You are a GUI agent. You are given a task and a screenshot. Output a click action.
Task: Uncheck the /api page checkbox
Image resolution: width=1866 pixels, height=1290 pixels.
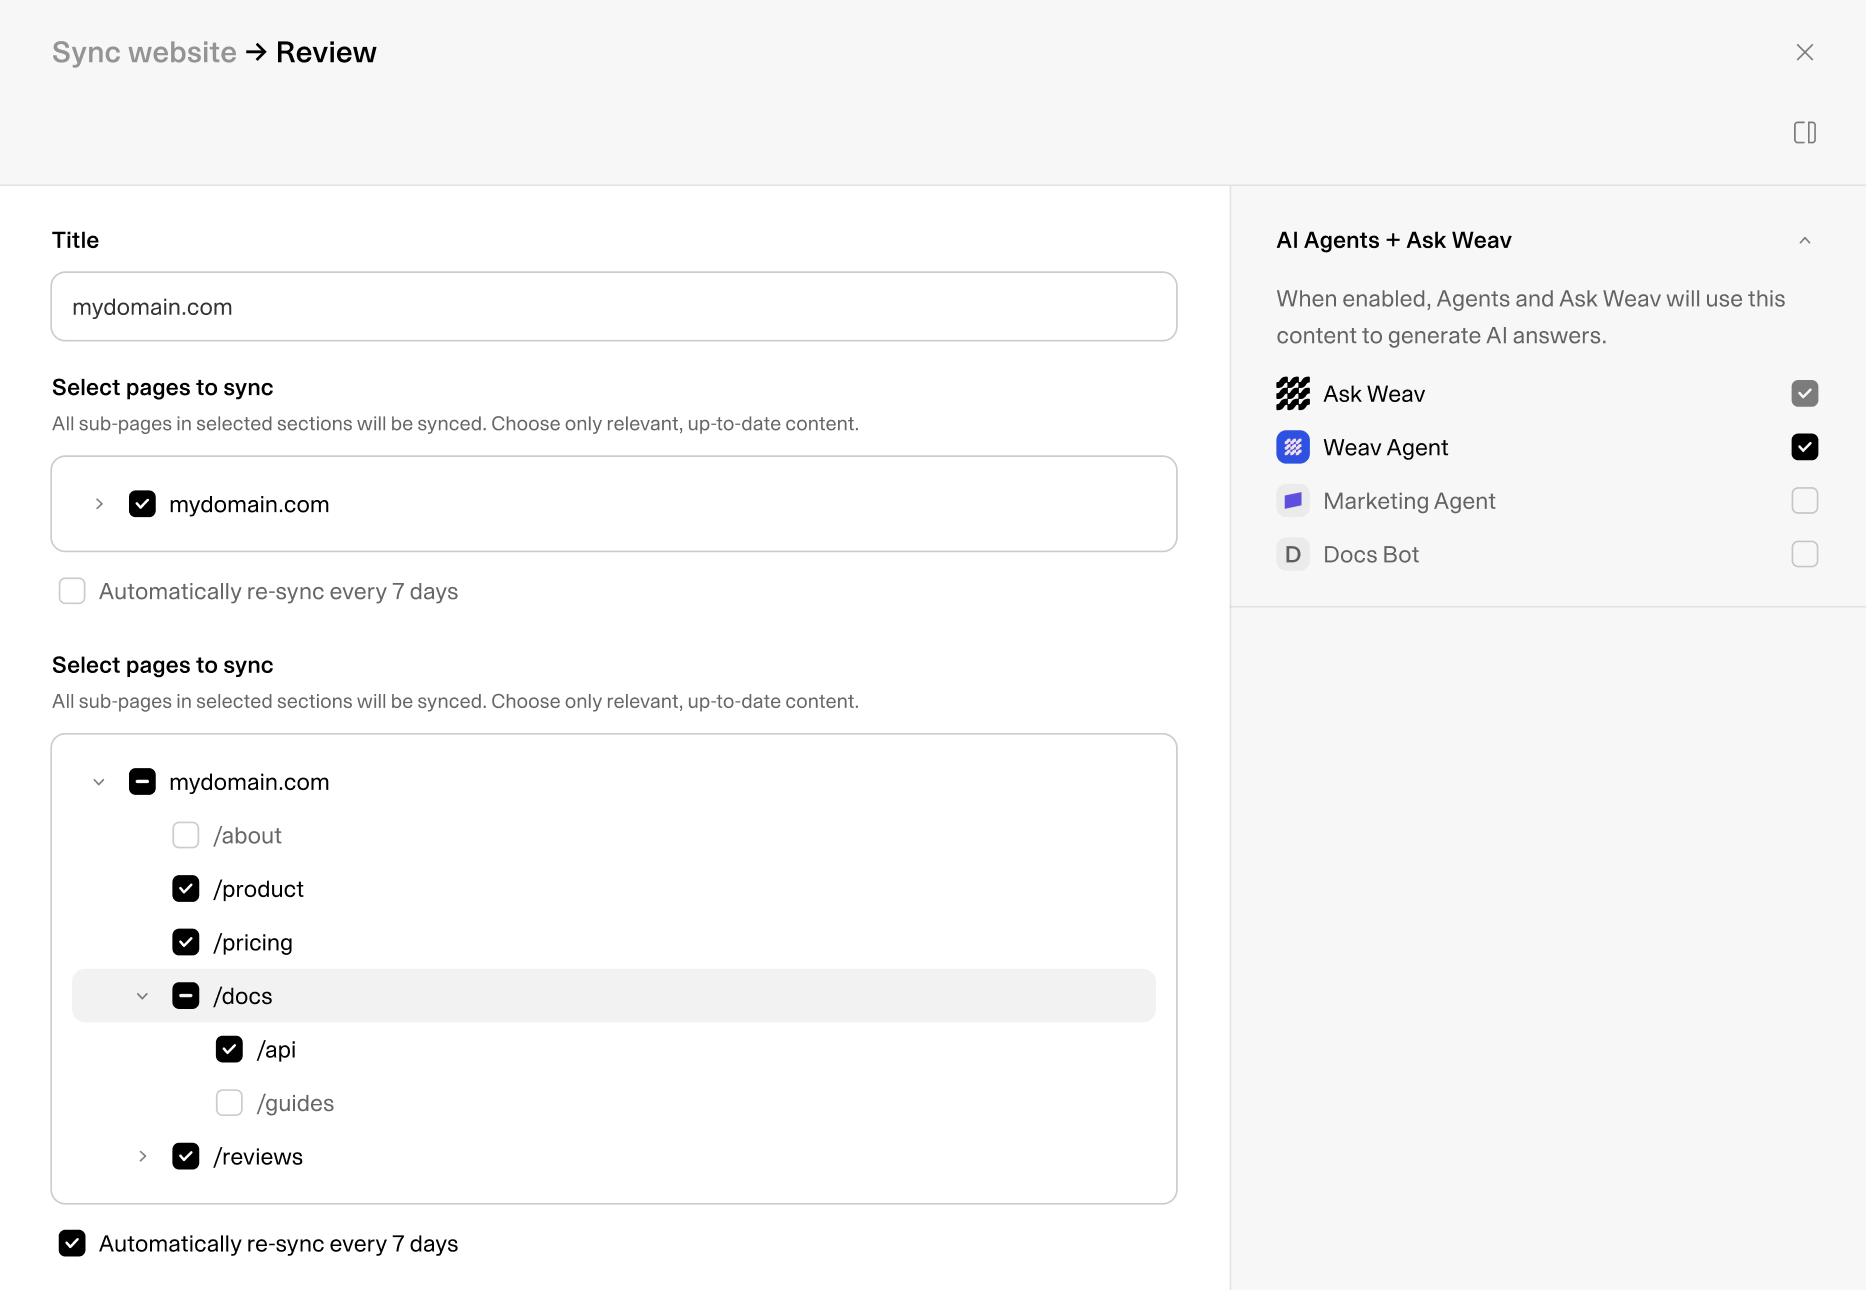229,1049
